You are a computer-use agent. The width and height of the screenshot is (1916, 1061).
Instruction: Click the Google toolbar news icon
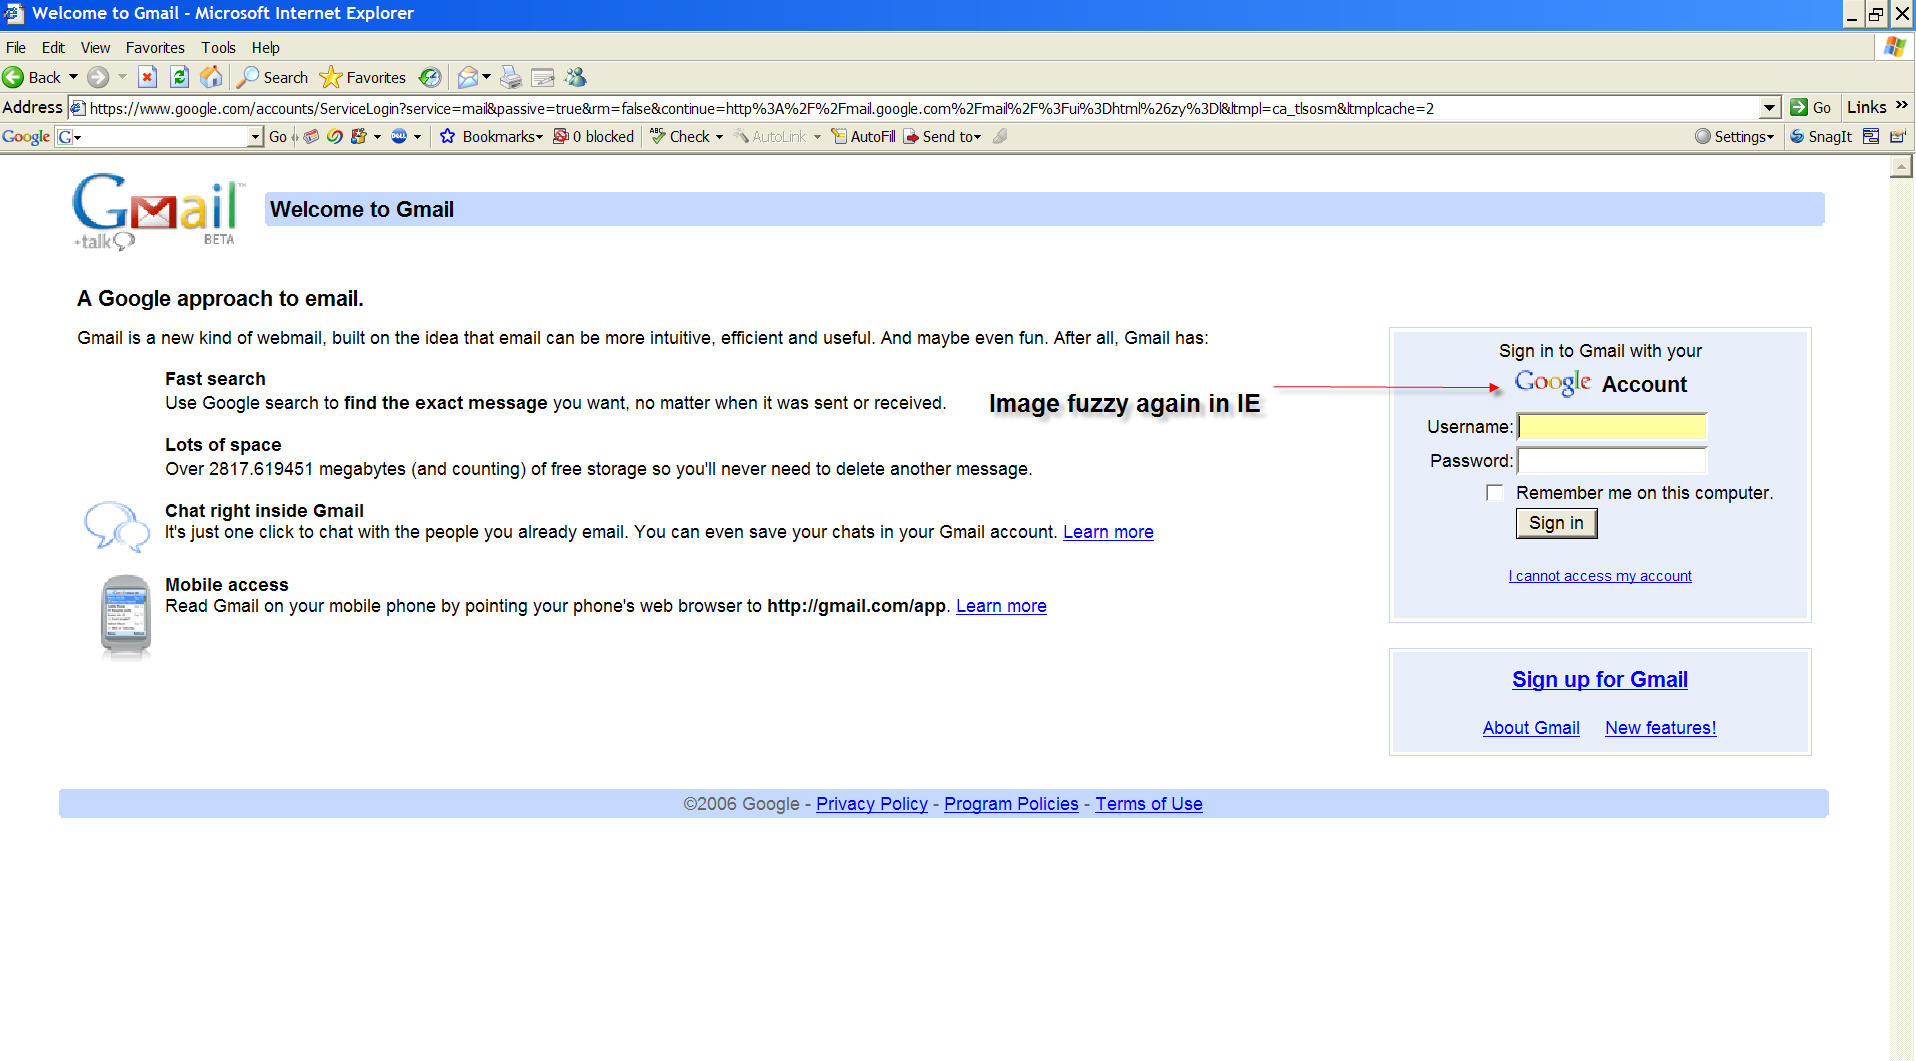(x=312, y=136)
